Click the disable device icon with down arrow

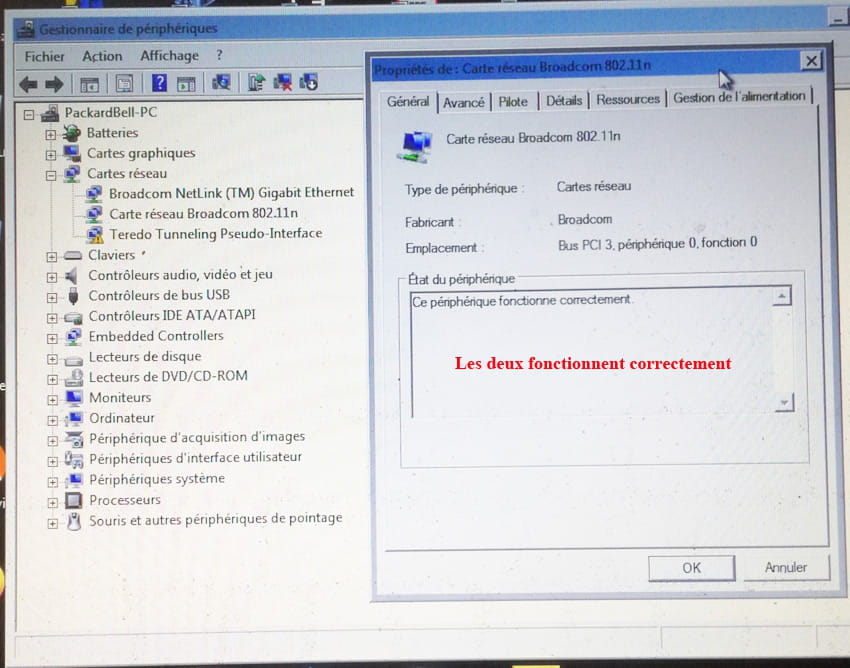pyautogui.click(x=308, y=83)
